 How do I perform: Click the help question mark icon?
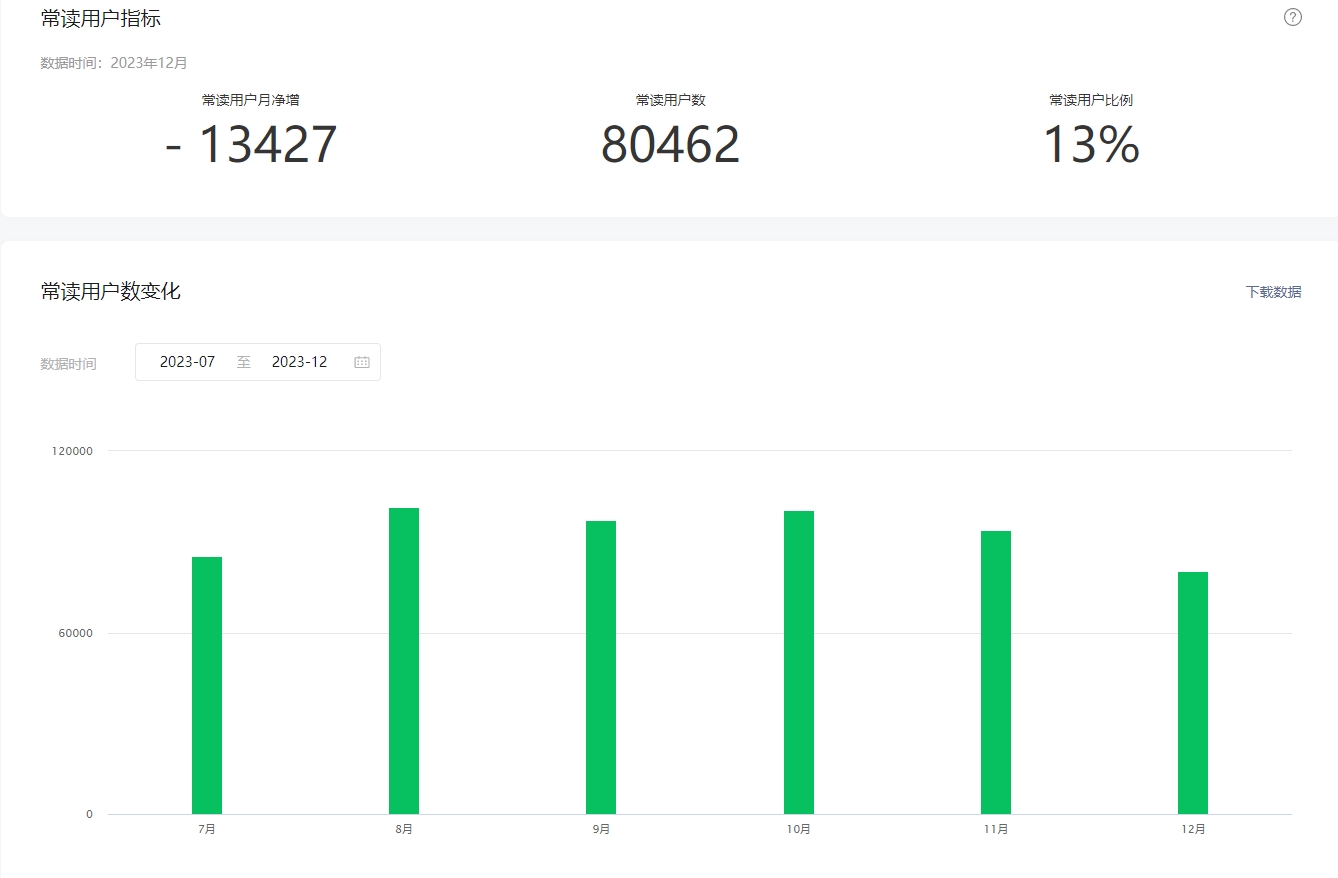tap(1292, 17)
